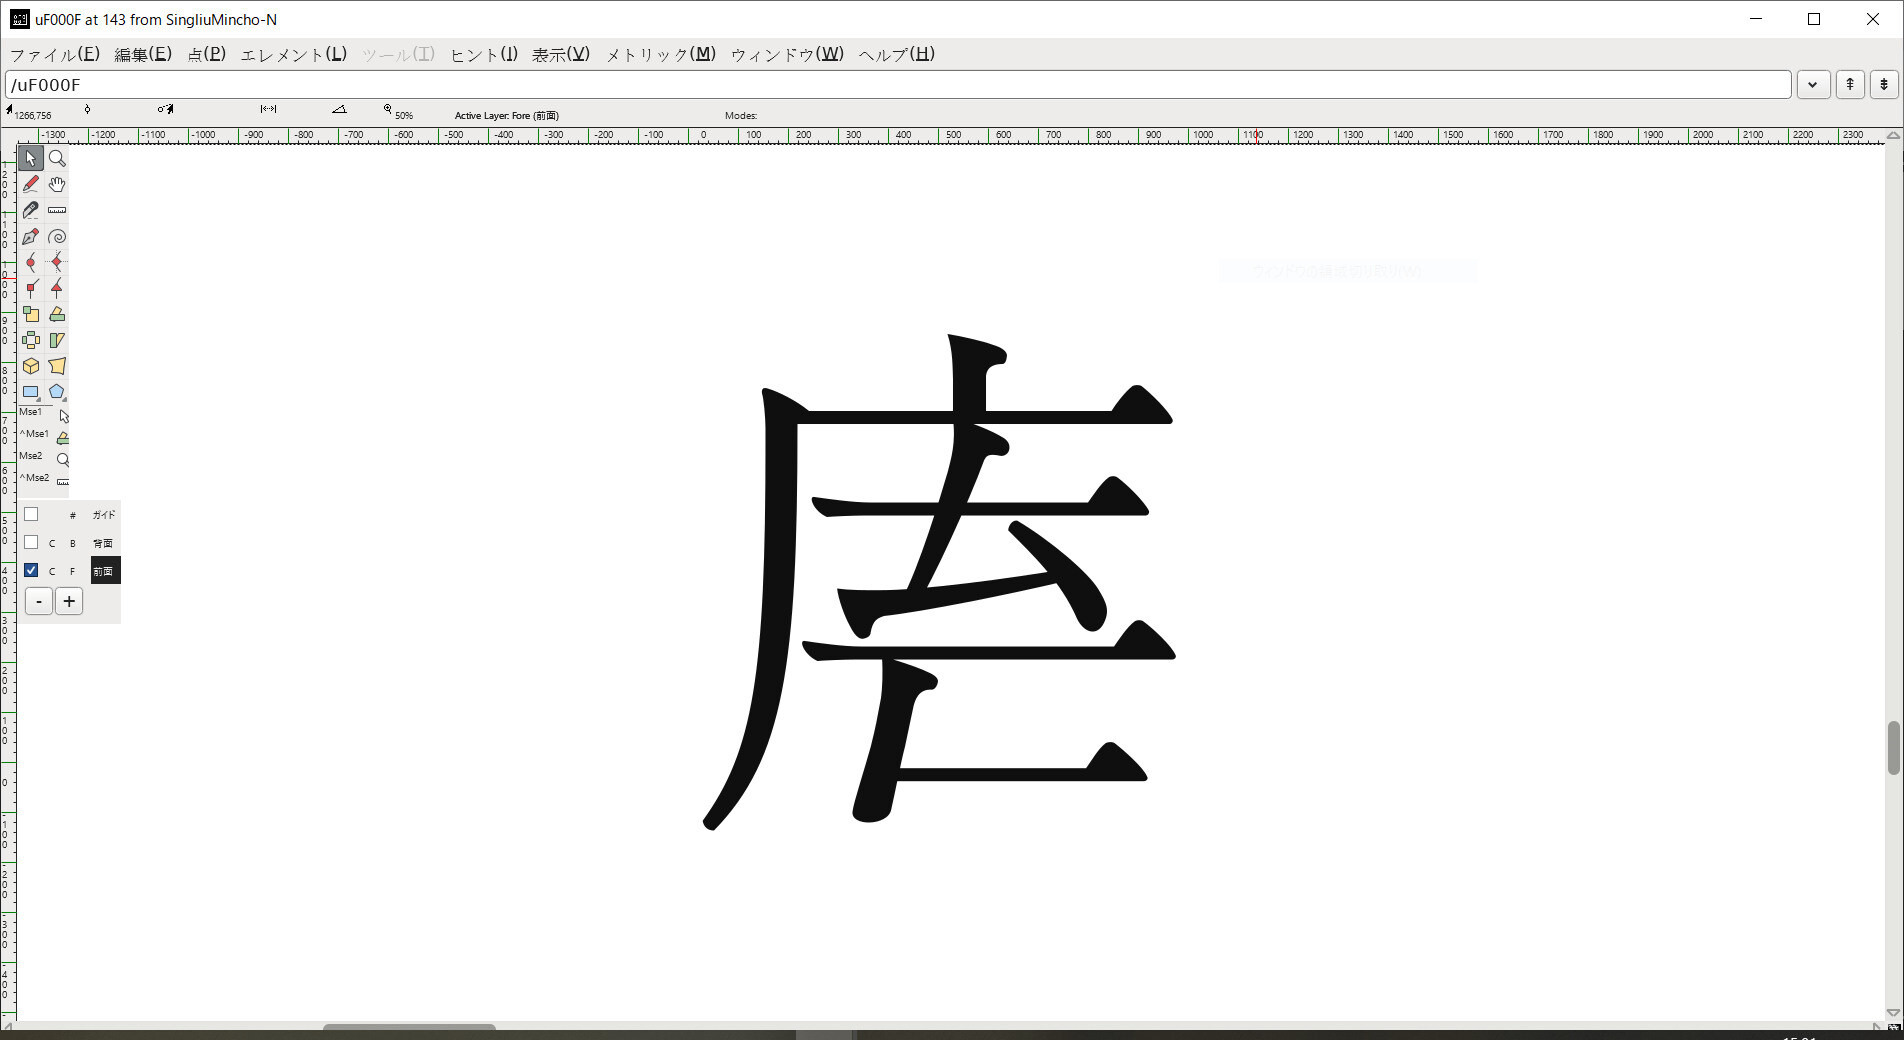Uncheck the 前面 layer checkbox

coord(31,571)
